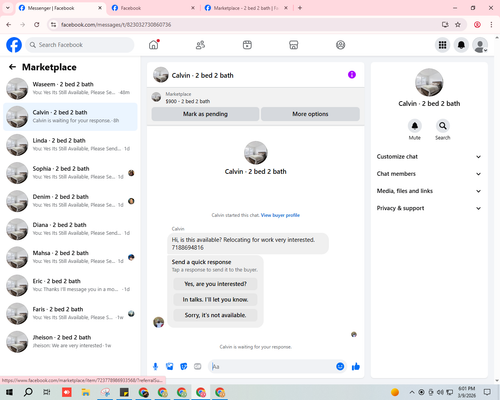Open the purple conversation info icon
Viewport: 500px width, 400px height.
tap(352, 75)
